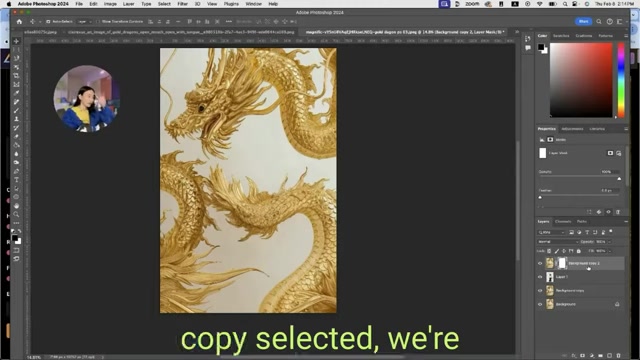Select the Hand tool
Screen dimensions: 640x360
coord(16,206)
